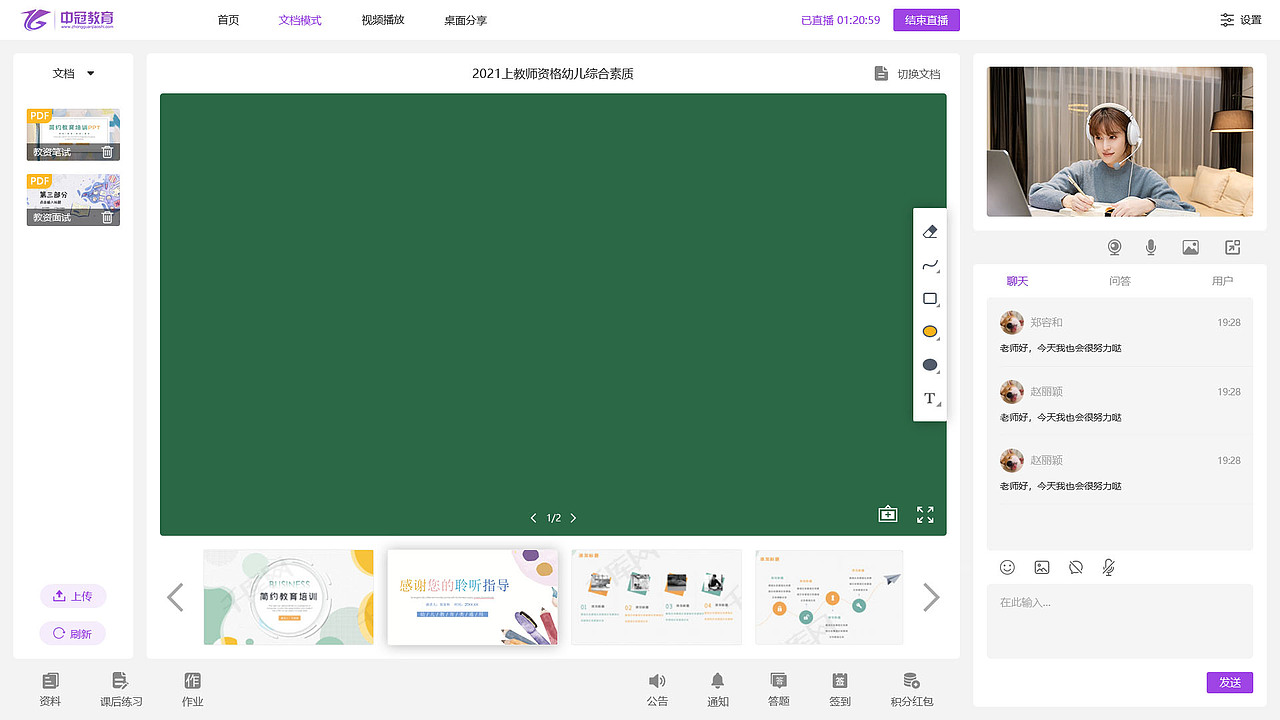Image resolution: width=1280 pixels, height=720 pixels.
Task: Open next slide with right page arrow
Action: click(573, 518)
